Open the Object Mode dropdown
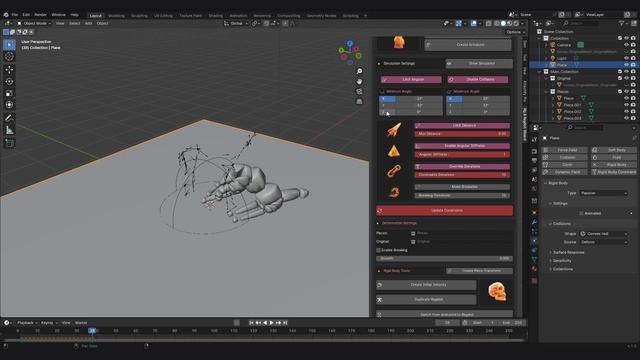The image size is (640, 360). tap(33, 23)
